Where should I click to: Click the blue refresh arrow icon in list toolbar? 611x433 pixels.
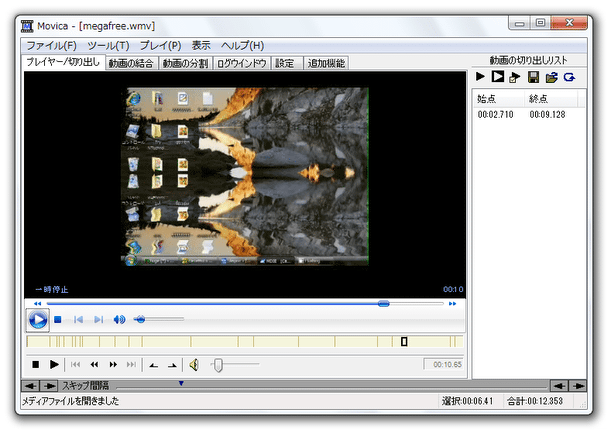click(x=569, y=77)
